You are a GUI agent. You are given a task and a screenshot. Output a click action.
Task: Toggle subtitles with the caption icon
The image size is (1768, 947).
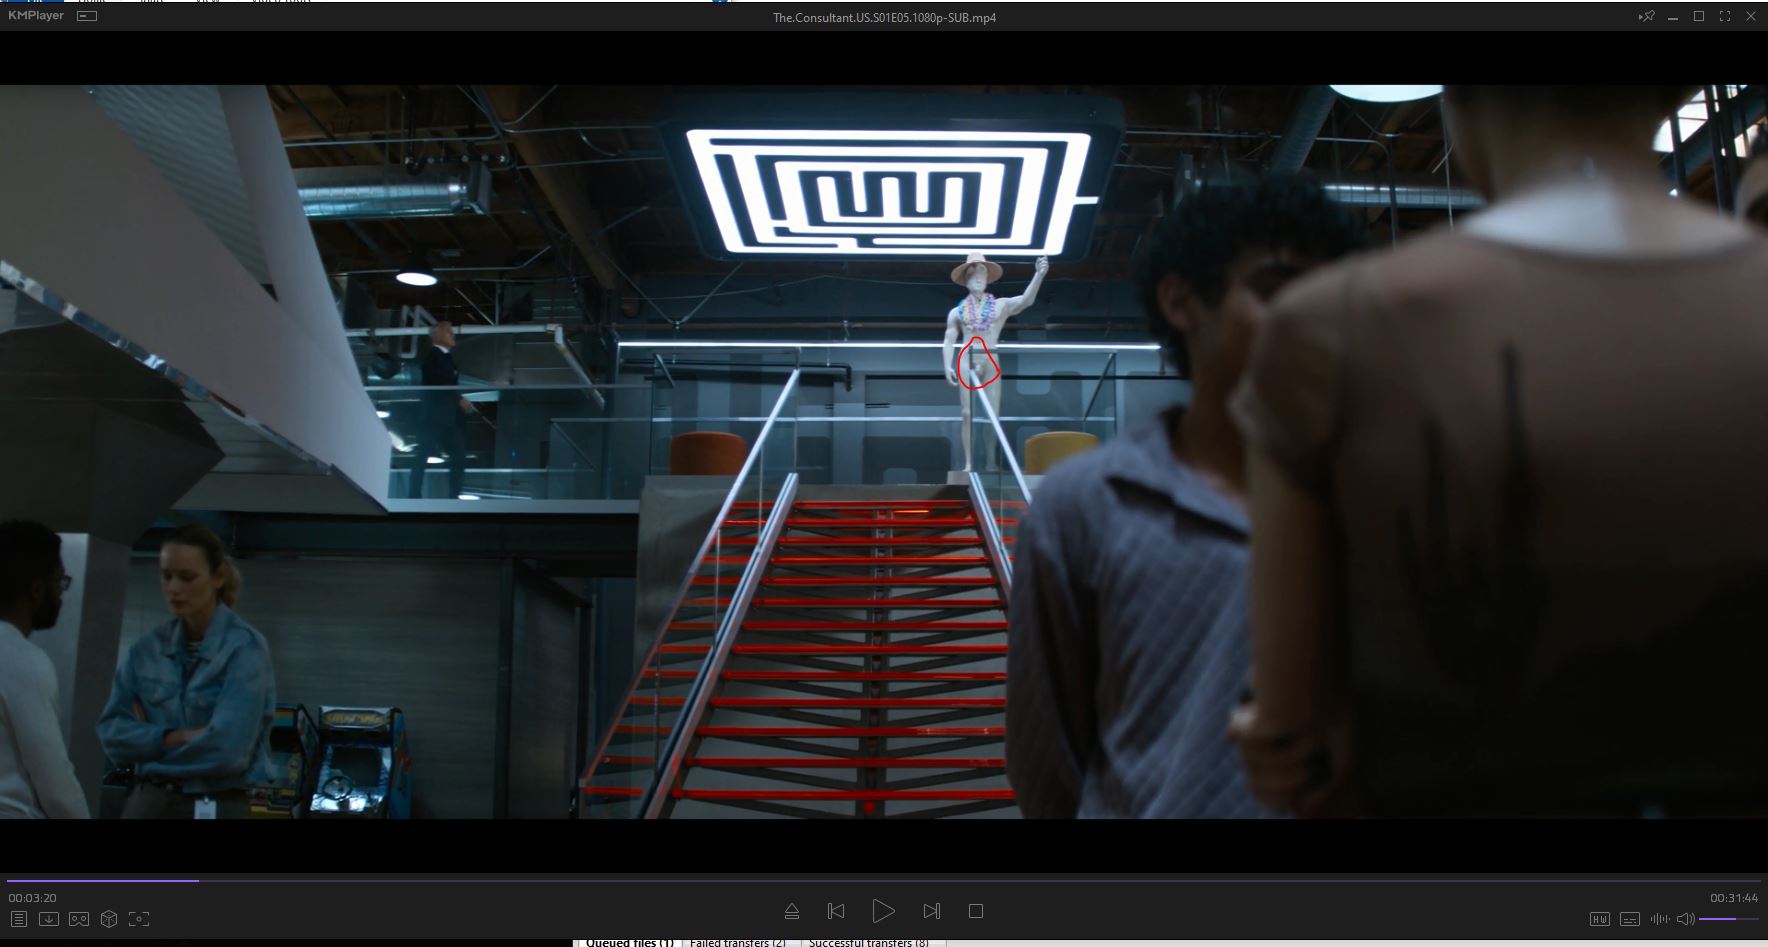coord(1629,919)
